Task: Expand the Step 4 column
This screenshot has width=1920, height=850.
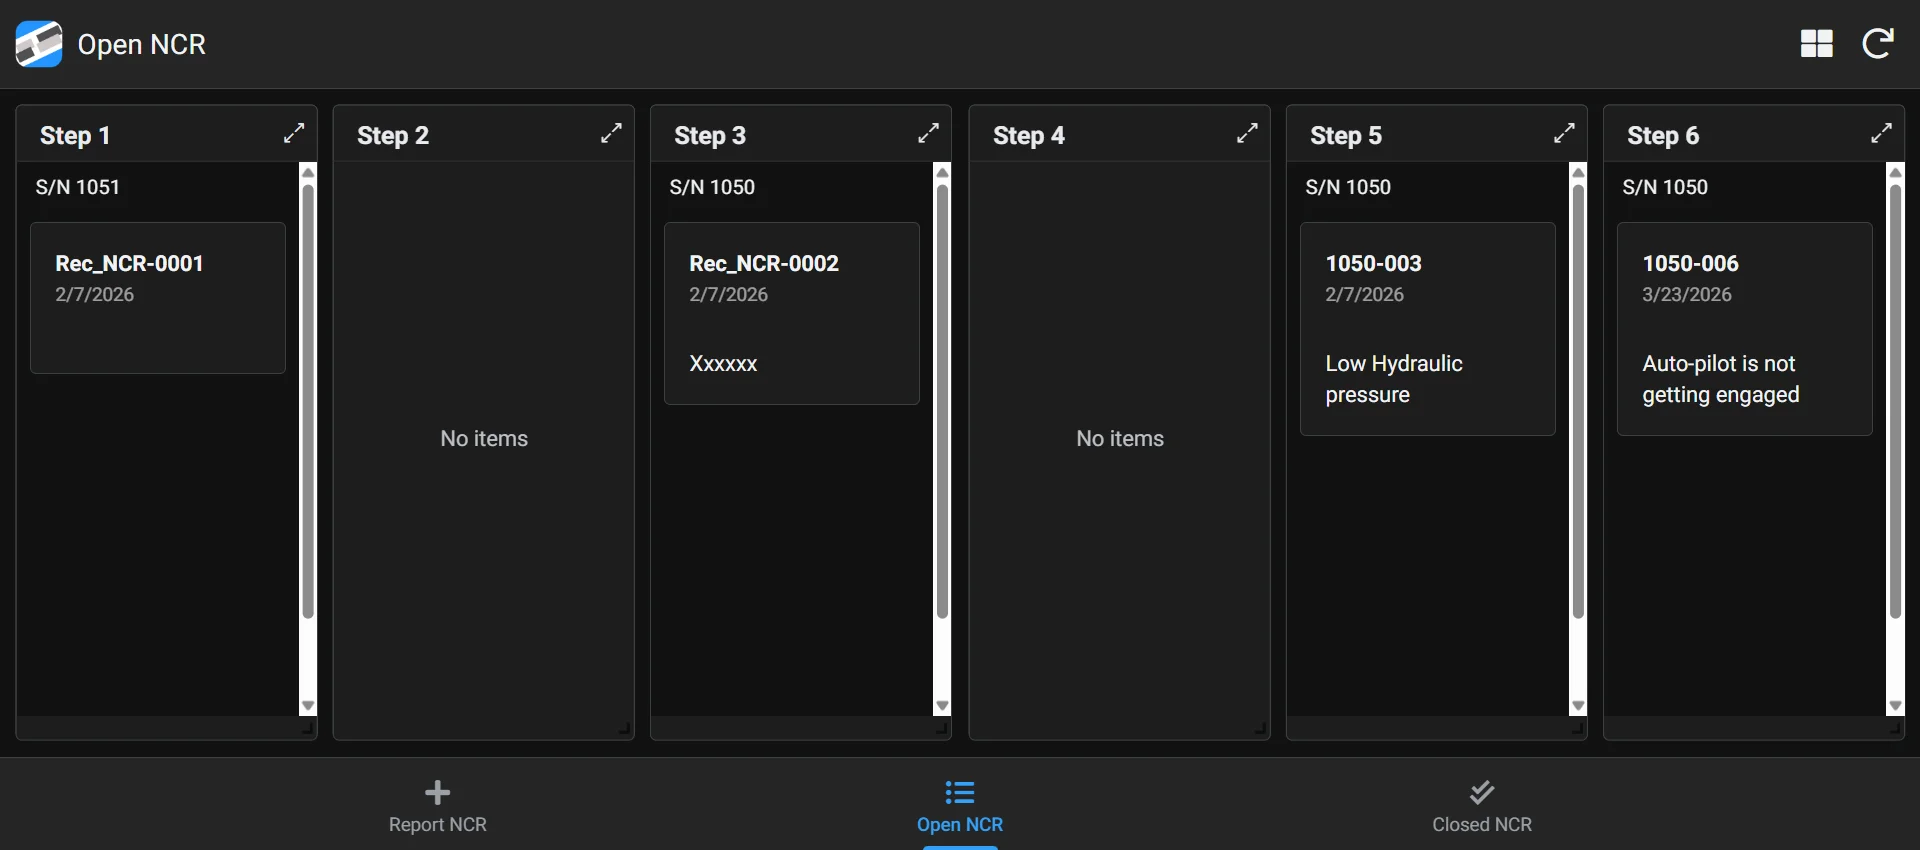Action: pos(1247,133)
